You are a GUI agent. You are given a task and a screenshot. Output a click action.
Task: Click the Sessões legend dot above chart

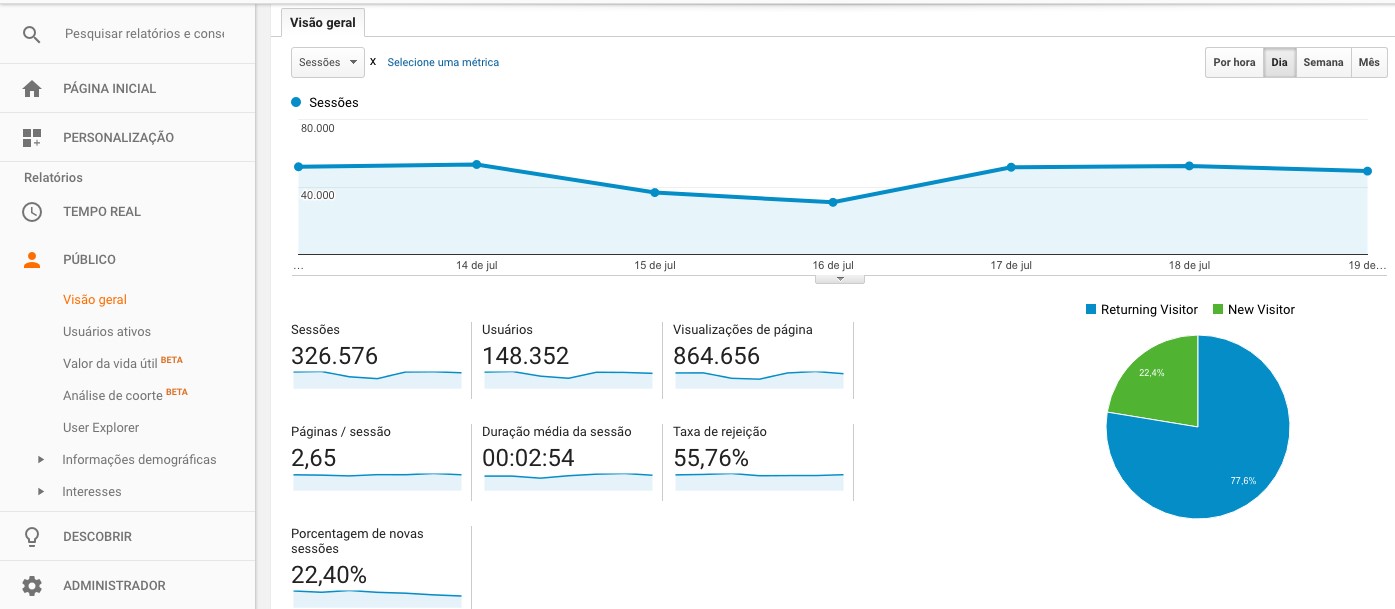coord(295,101)
